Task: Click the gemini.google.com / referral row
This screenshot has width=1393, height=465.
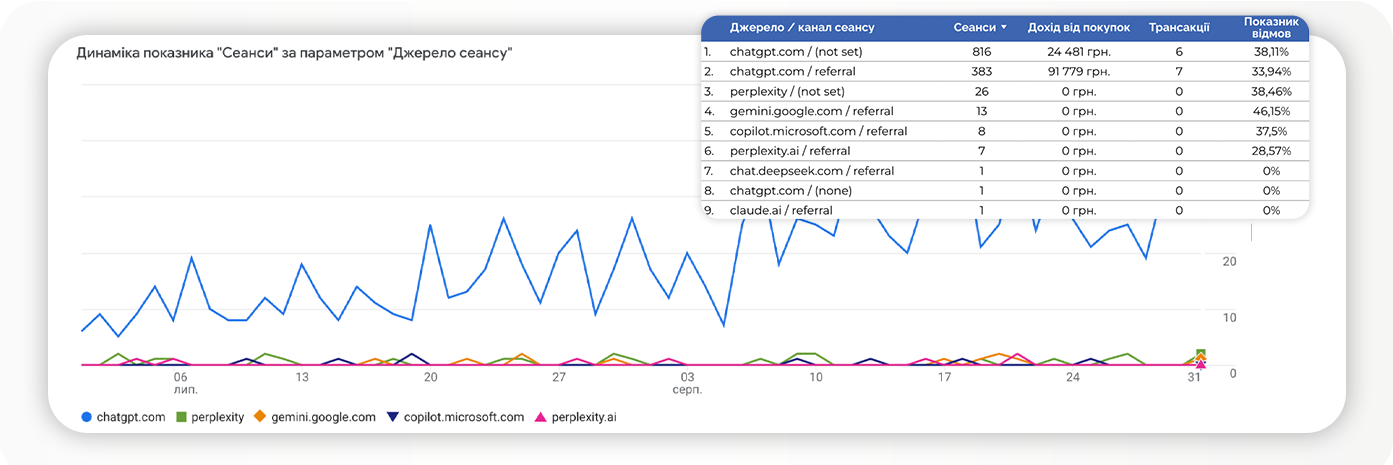Action: [x=811, y=111]
